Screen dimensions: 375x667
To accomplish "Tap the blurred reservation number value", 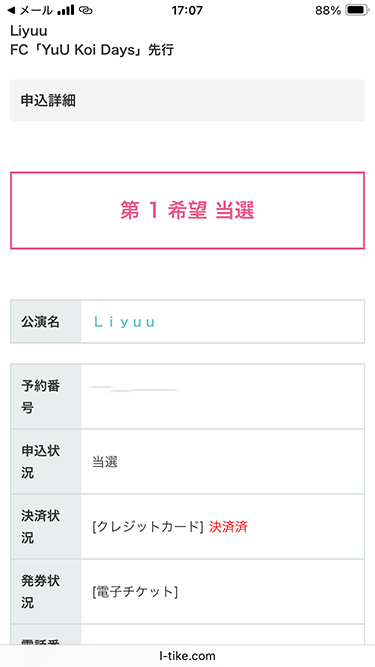I will pos(134,389).
